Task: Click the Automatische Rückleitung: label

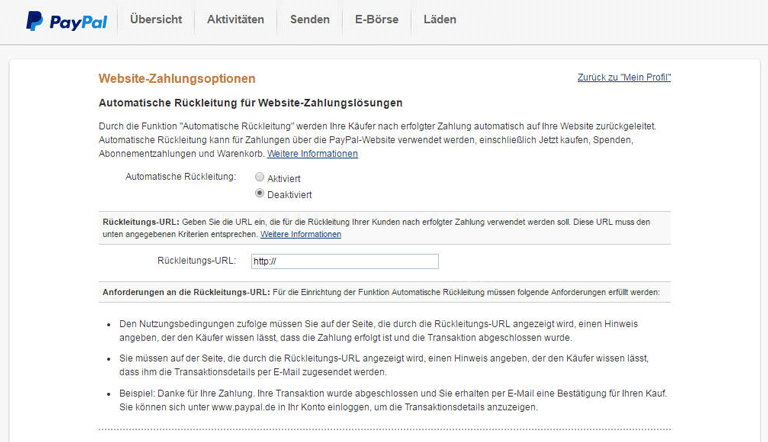Action: 181,176
